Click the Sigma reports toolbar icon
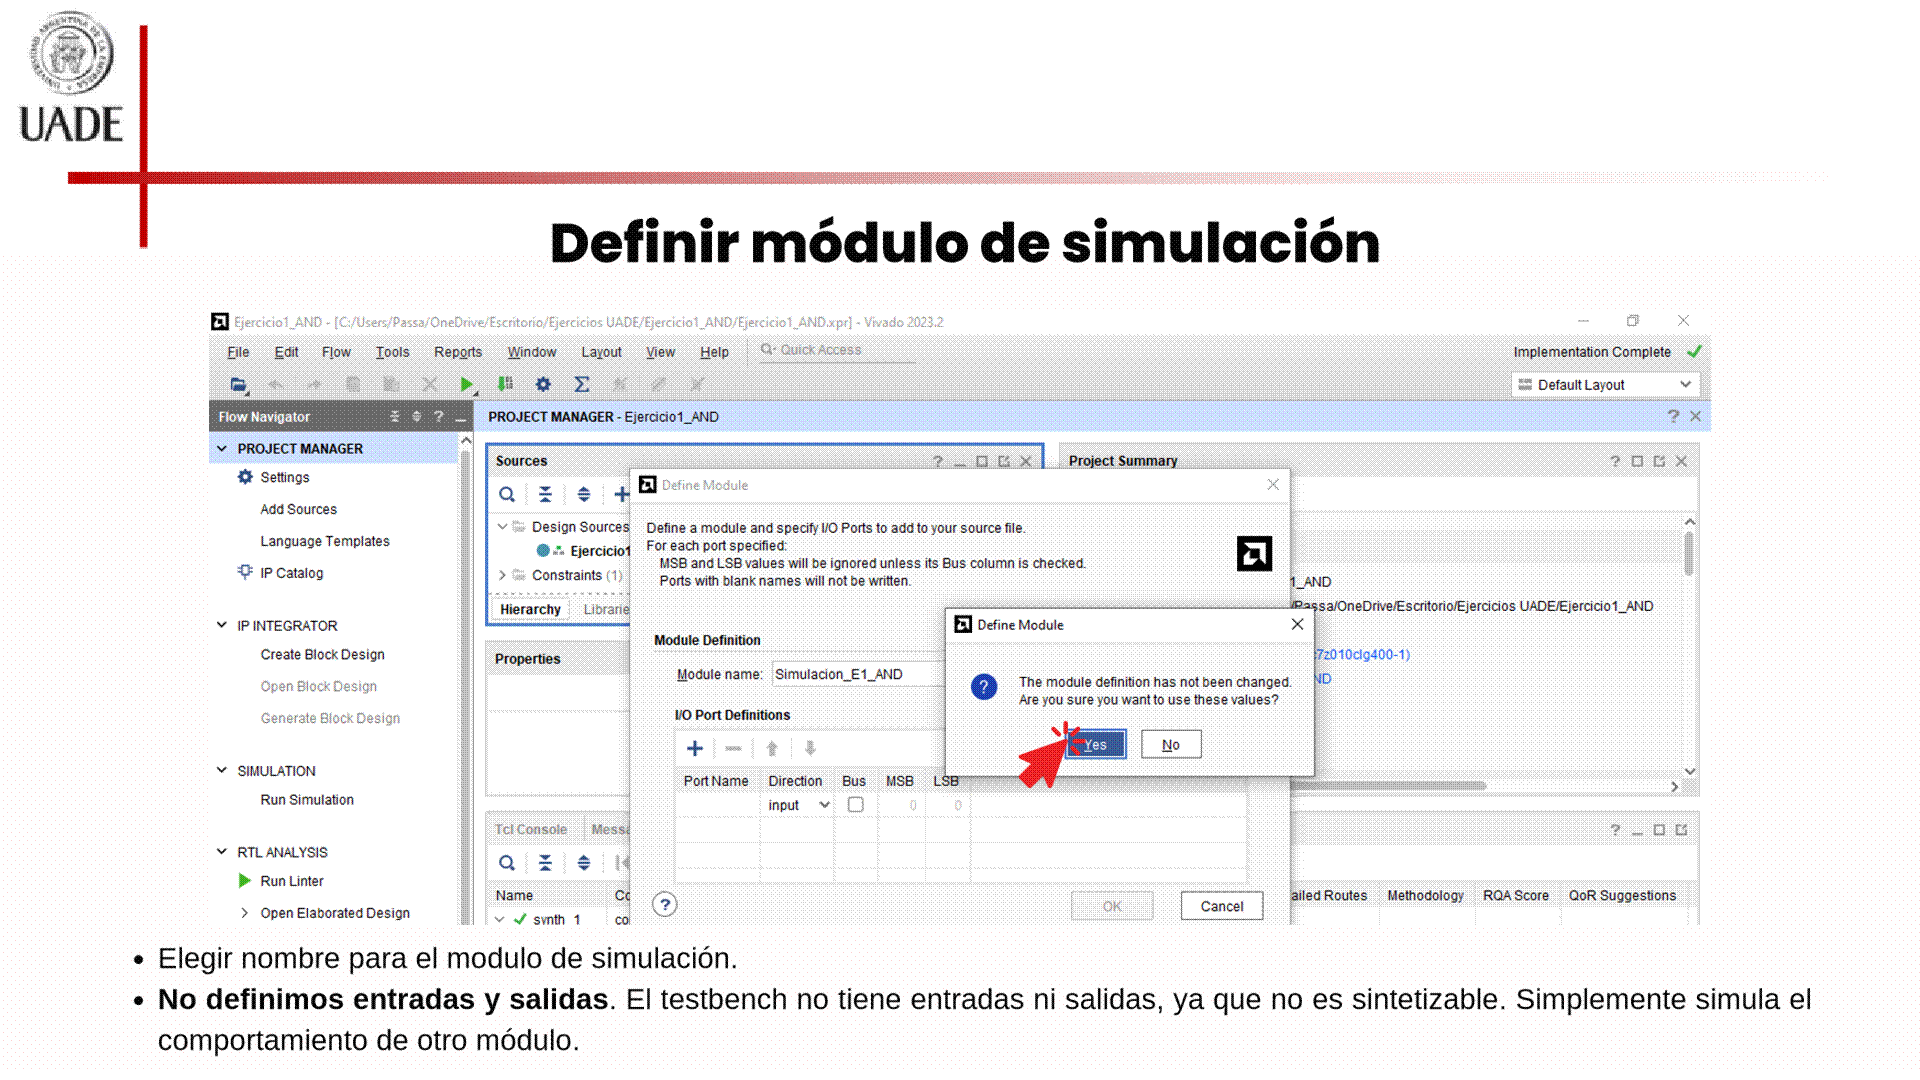This screenshot has height=1080, width=1920. (x=581, y=384)
